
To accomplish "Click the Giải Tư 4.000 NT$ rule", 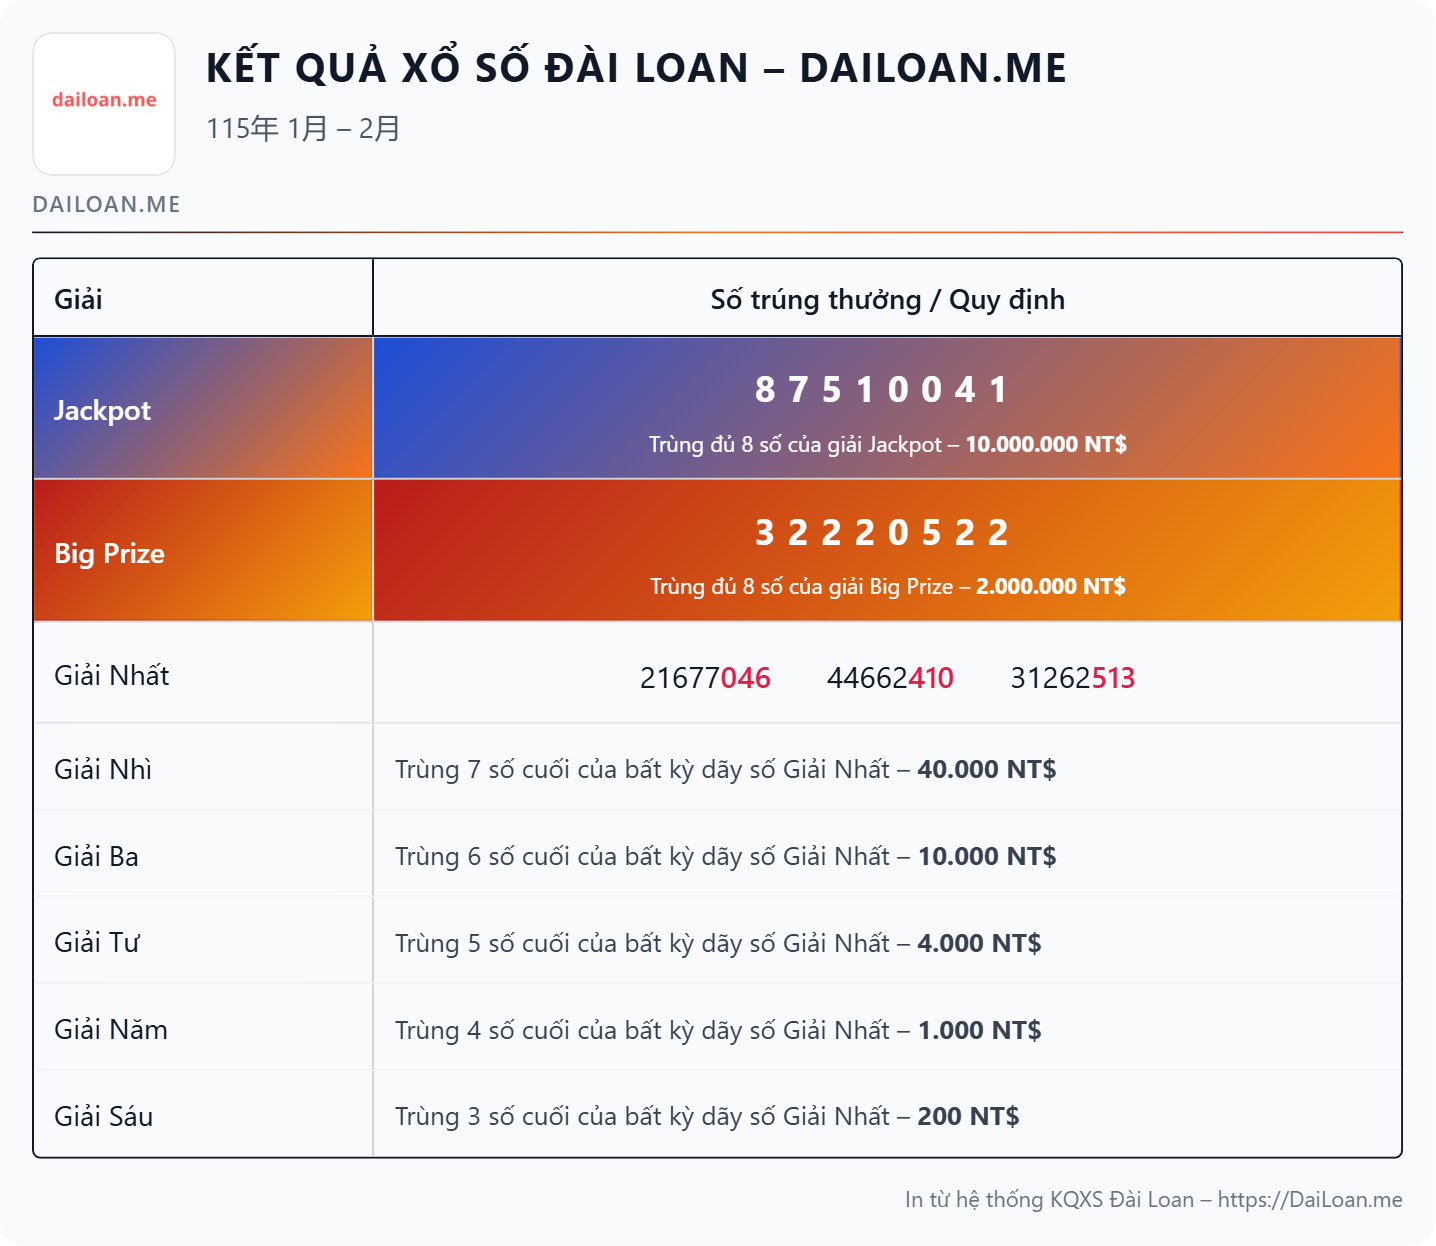I will point(717,943).
